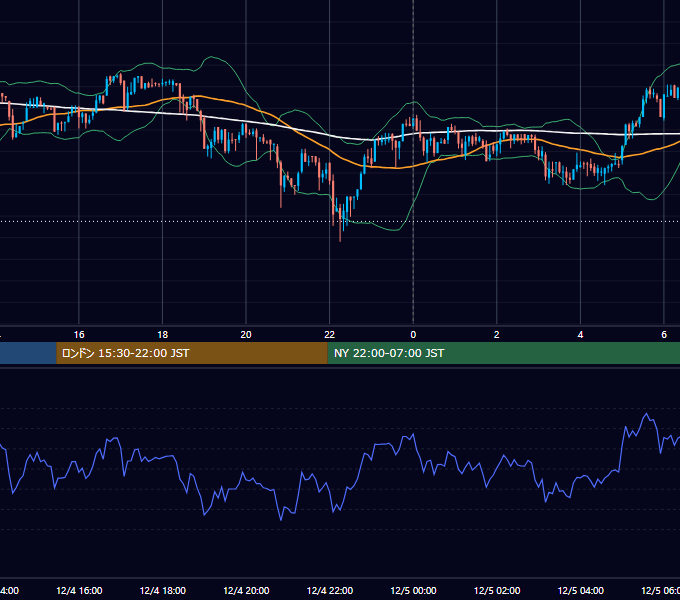Screen dimensions: 680x600
Task: Click the '12/5 02:00' time label
Action: [x=497, y=590]
